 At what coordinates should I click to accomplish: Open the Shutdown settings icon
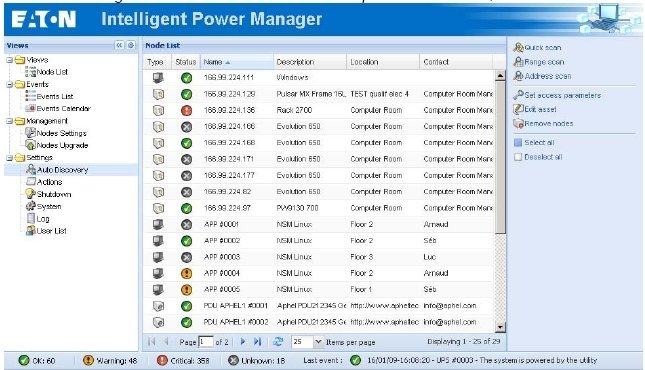tap(30, 194)
